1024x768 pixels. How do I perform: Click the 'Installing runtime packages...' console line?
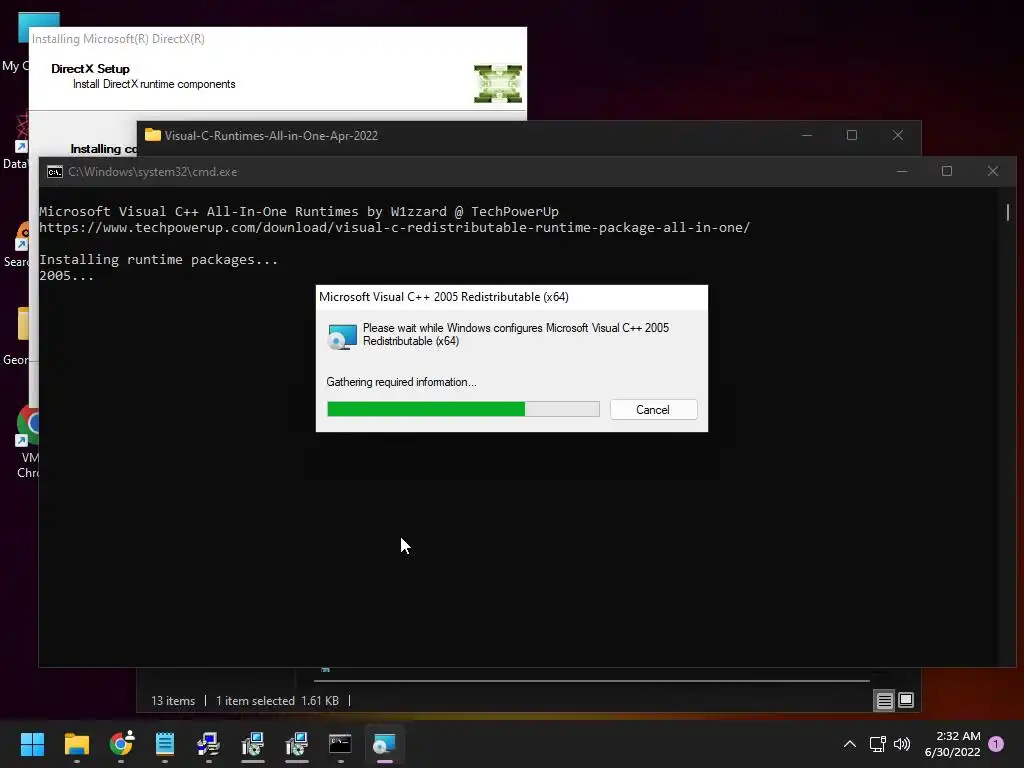point(159,259)
